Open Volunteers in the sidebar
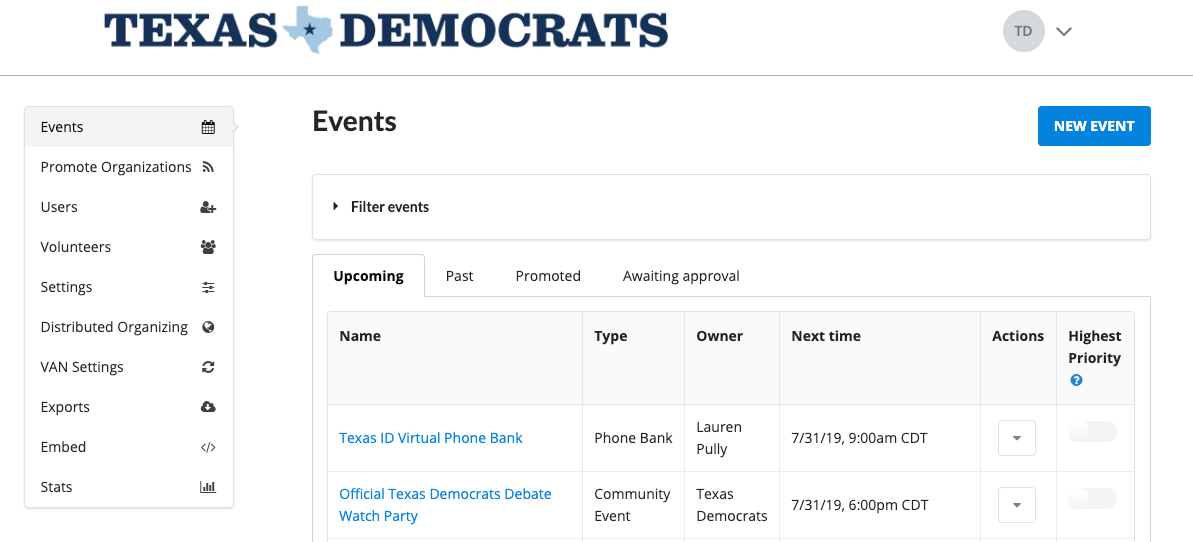The image size is (1193, 542). pos(129,247)
